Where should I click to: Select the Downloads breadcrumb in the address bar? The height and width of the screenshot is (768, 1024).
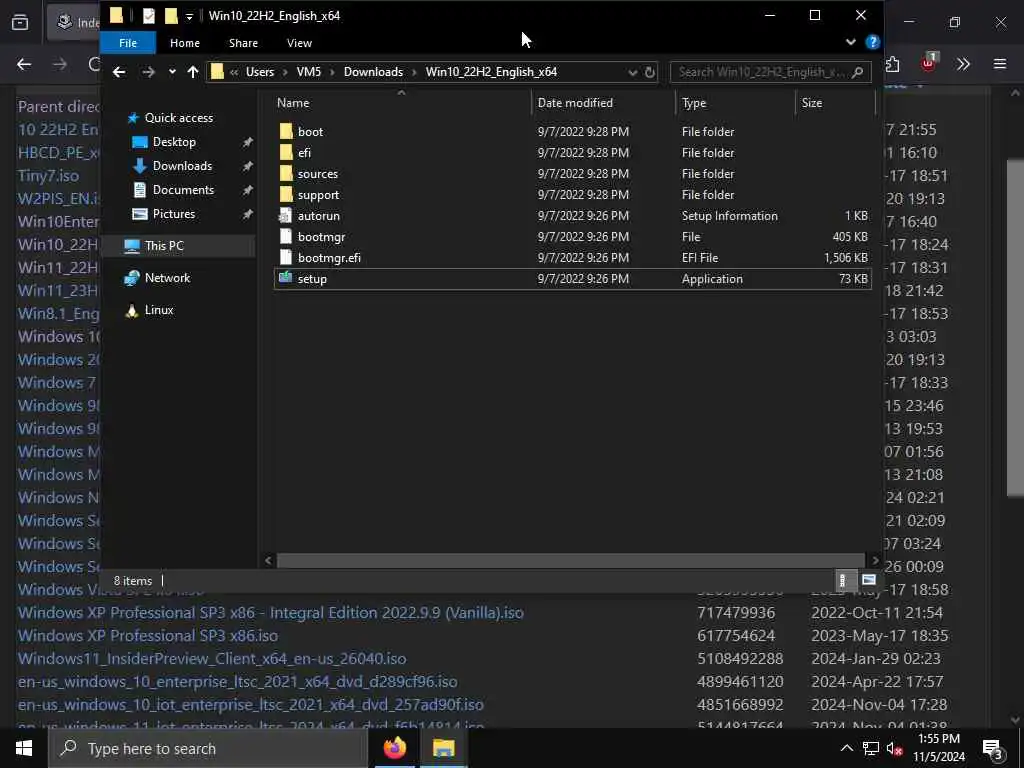coord(374,72)
